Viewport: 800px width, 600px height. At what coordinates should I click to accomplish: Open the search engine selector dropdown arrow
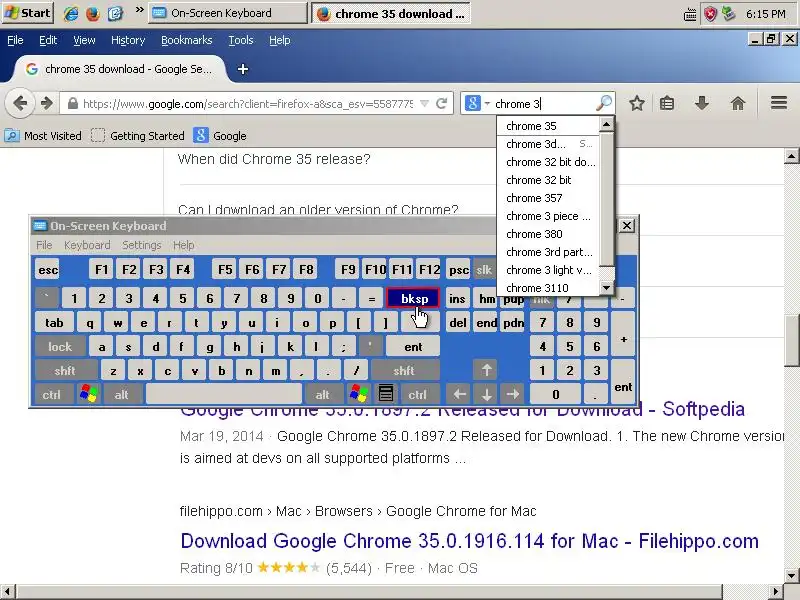pyautogui.click(x=487, y=104)
